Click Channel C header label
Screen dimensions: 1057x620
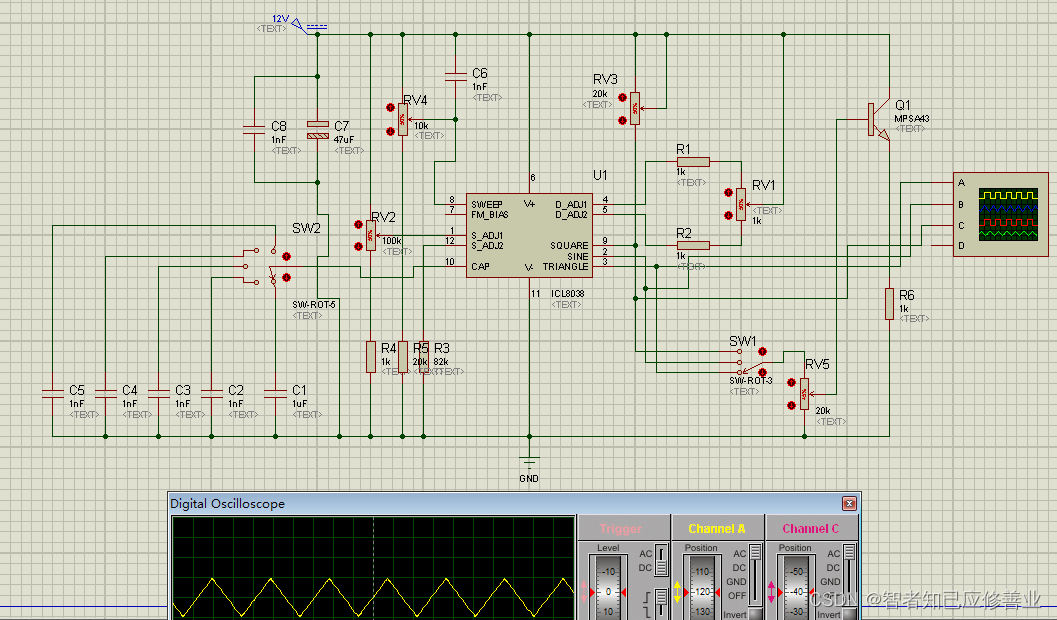pyautogui.click(x=811, y=529)
